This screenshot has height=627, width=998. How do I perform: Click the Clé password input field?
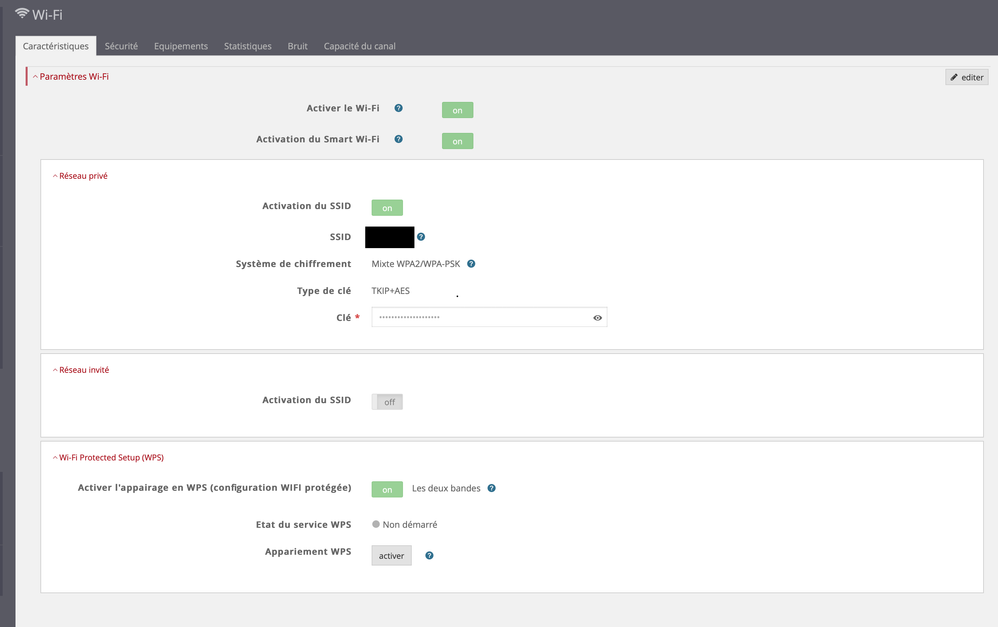click(480, 317)
